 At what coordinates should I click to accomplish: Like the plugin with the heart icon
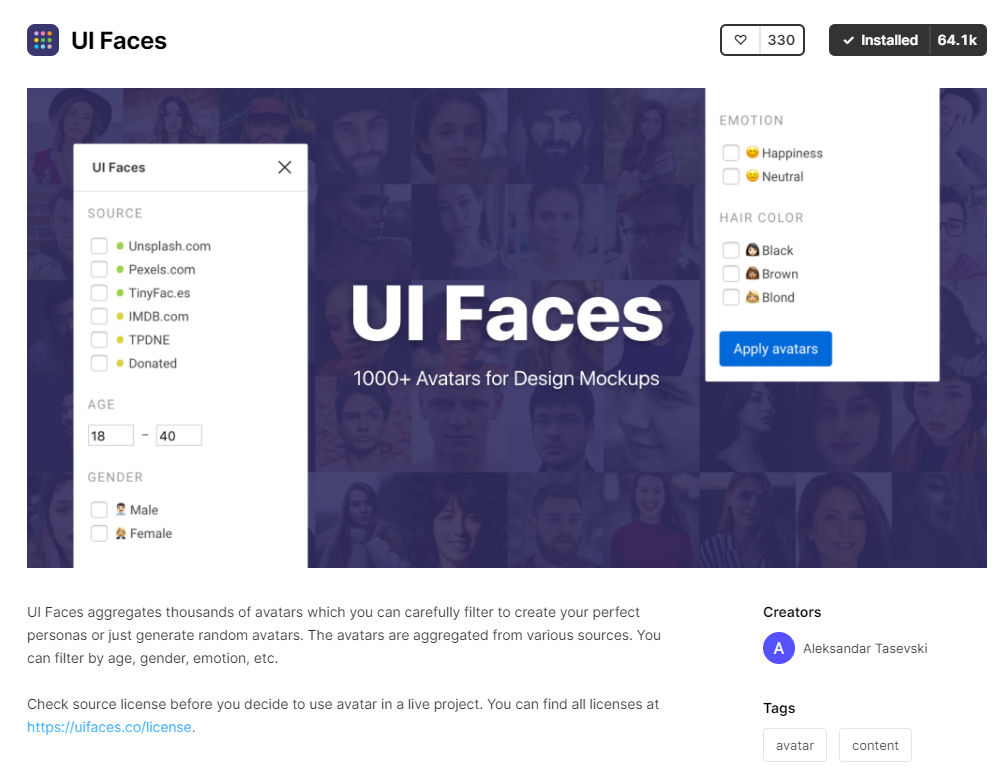[x=741, y=40]
